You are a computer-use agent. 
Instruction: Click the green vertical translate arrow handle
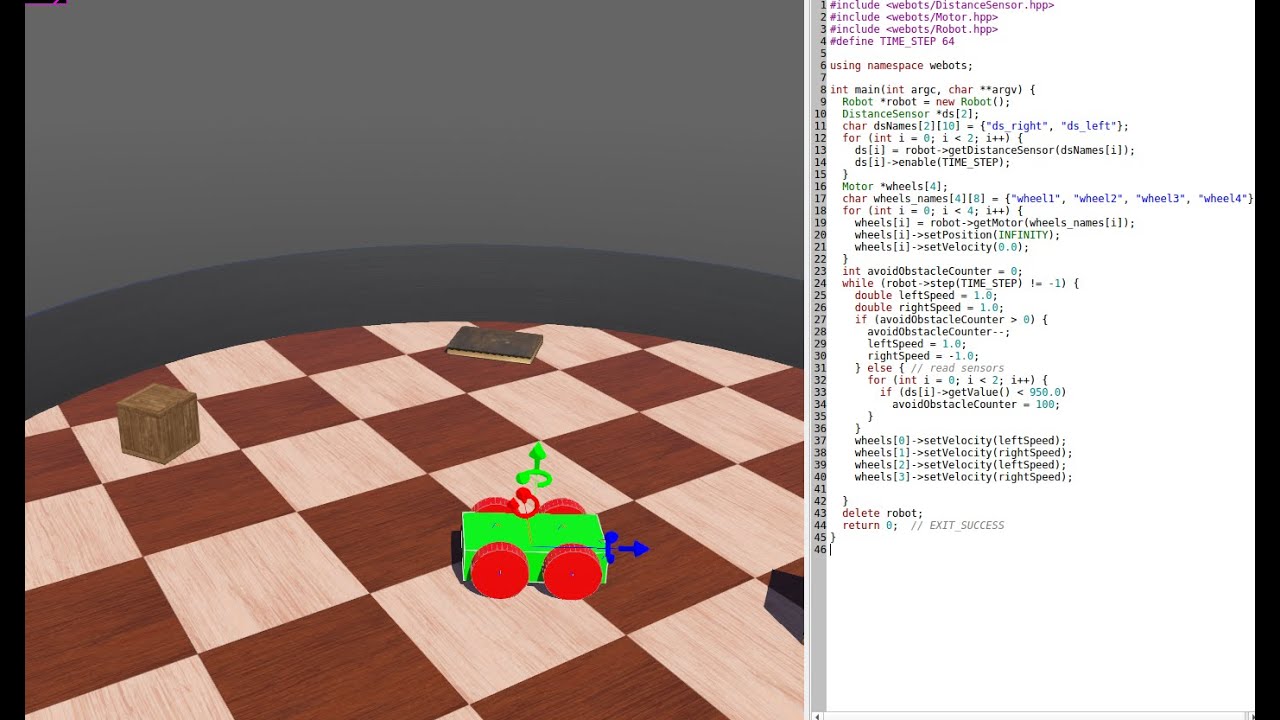coord(537,454)
